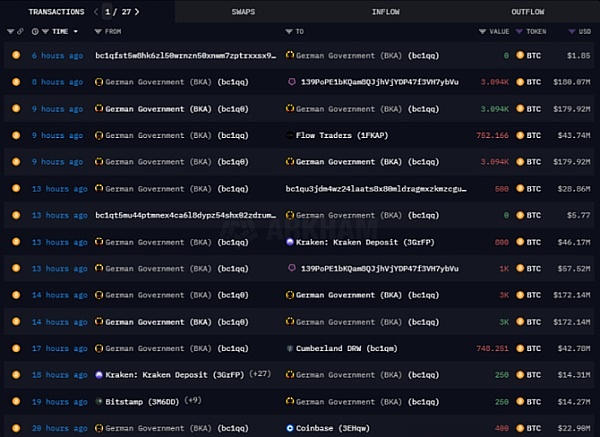Click the Coinbase logo in the last row
This screenshot has width=600, height=437.
click(290, 428)
